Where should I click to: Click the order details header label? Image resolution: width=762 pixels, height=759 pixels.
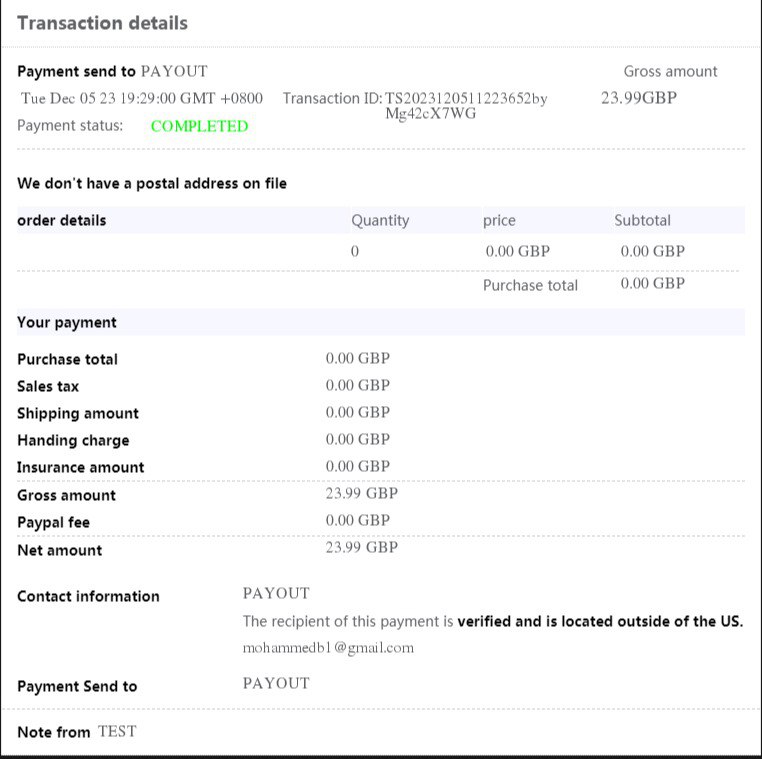[x=61, y=220]
